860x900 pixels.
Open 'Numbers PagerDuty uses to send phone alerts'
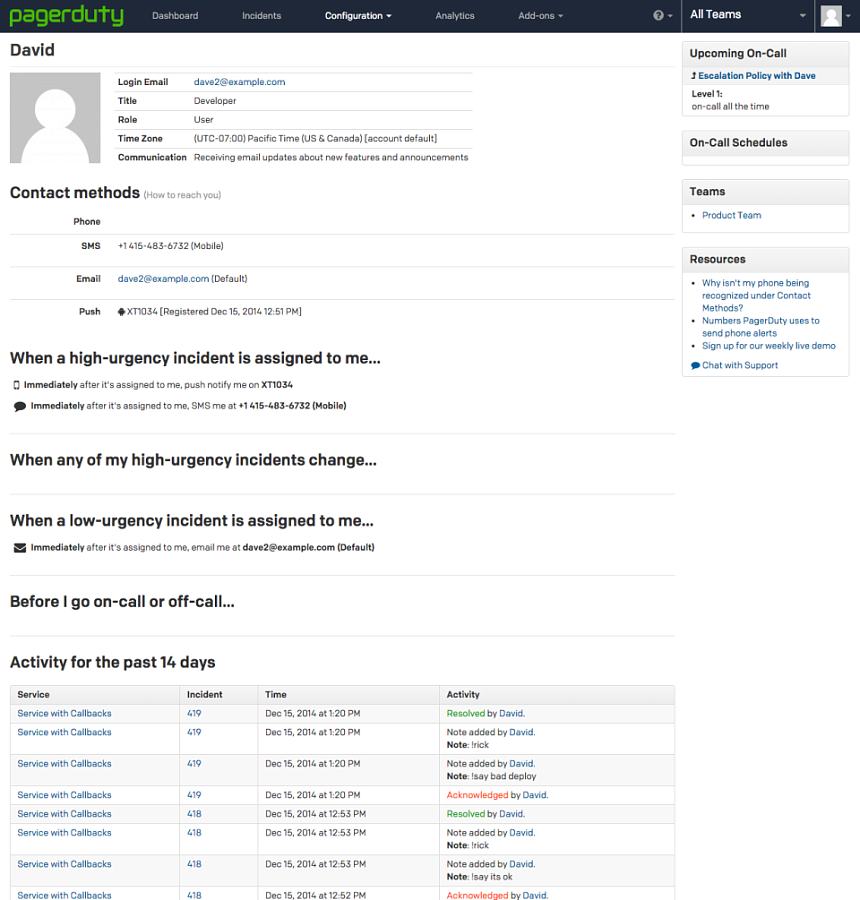coord(761,327)
